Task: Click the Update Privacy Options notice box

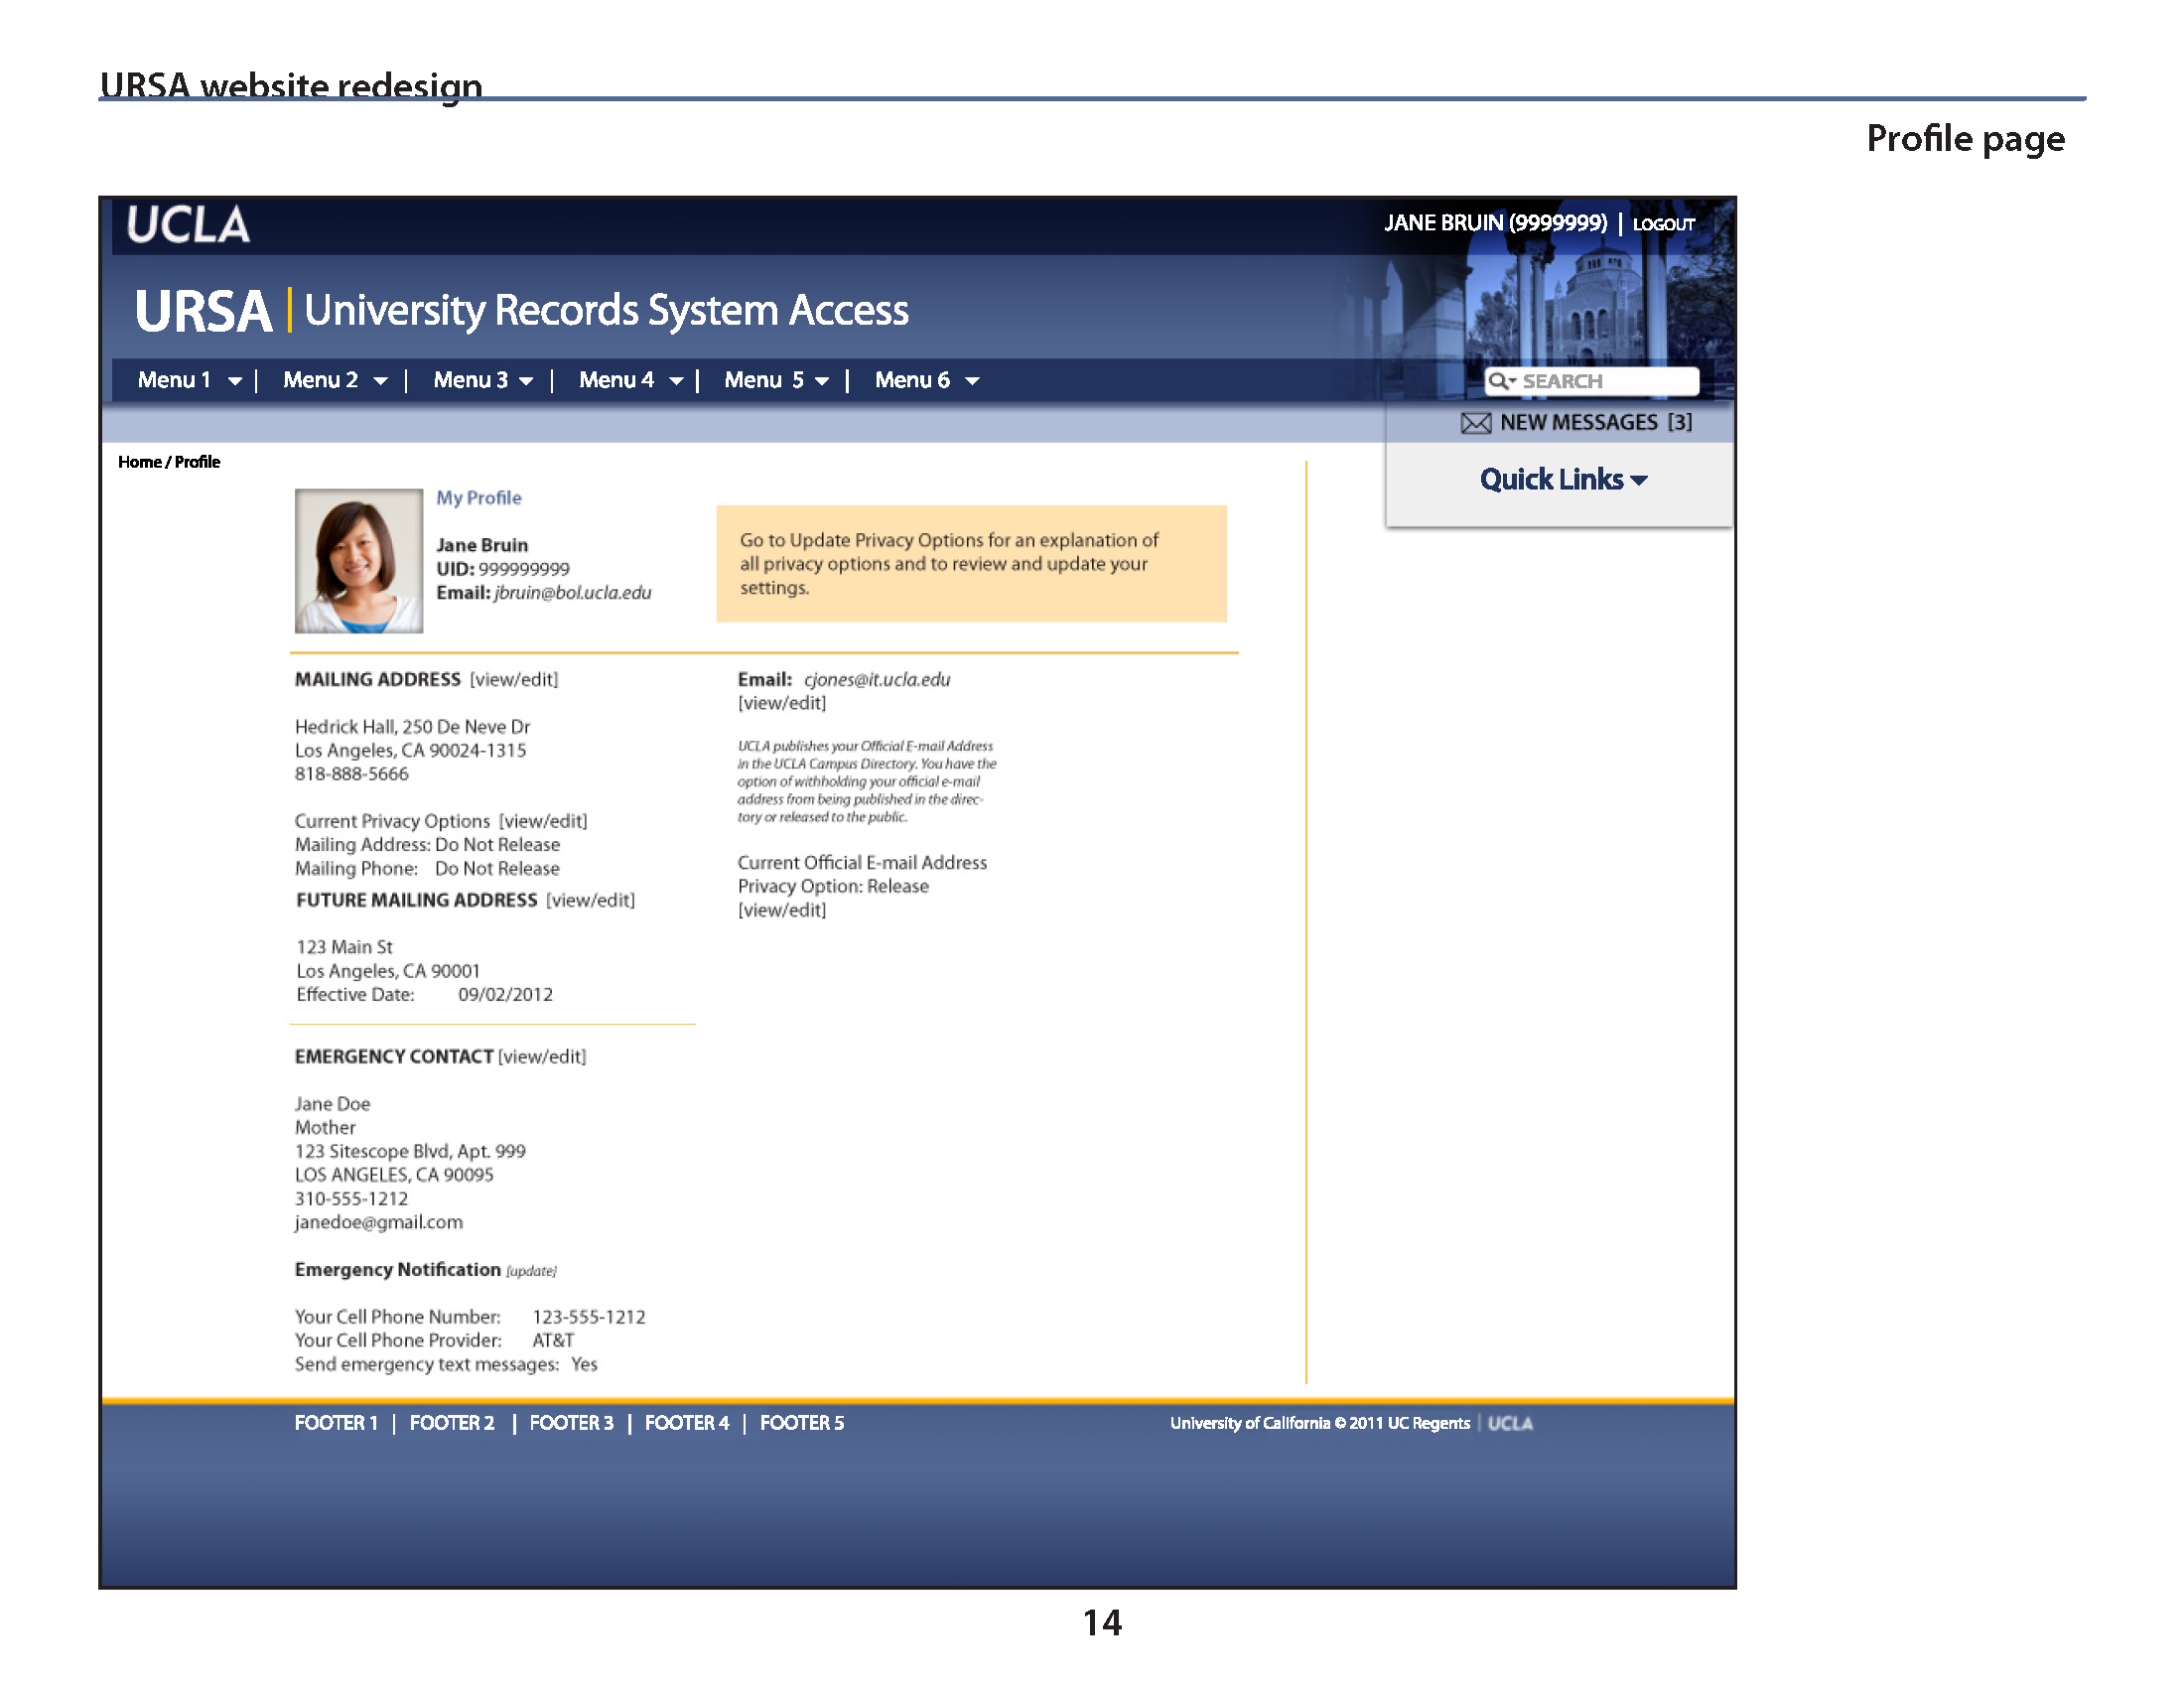Action: [x=971, y=564]
